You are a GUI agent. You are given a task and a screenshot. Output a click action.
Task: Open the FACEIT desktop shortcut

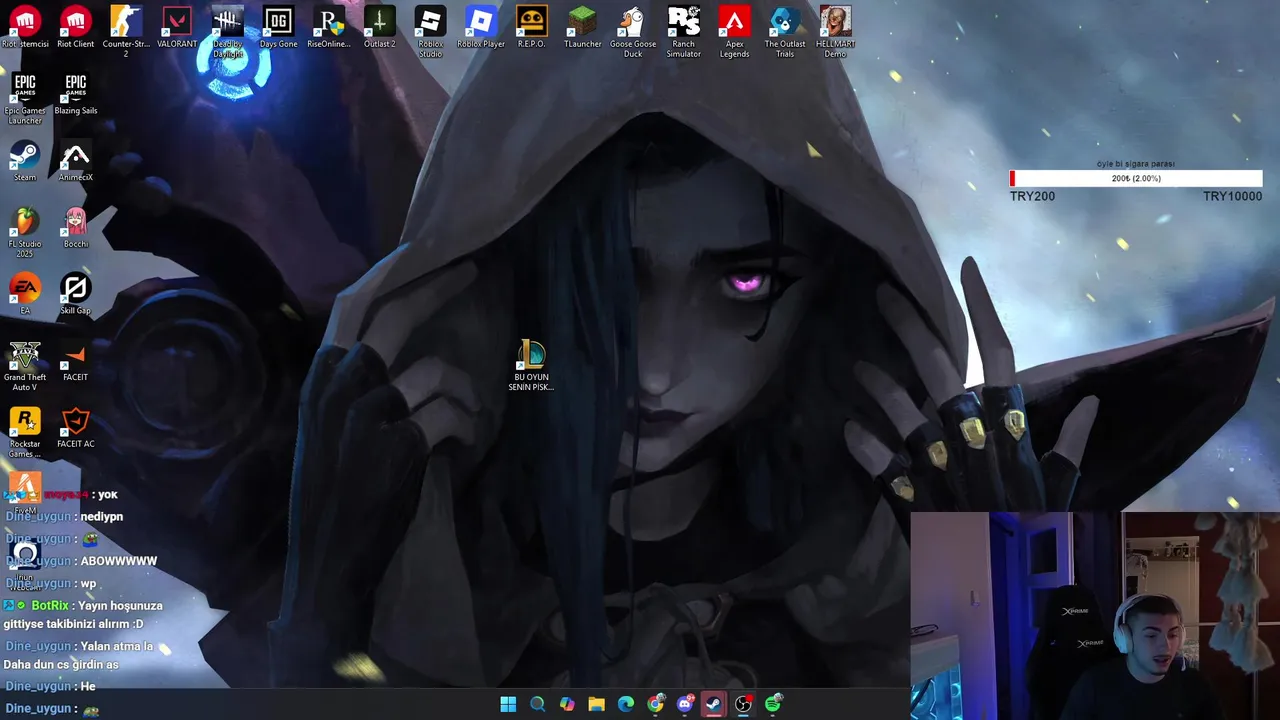pos(75,361)
